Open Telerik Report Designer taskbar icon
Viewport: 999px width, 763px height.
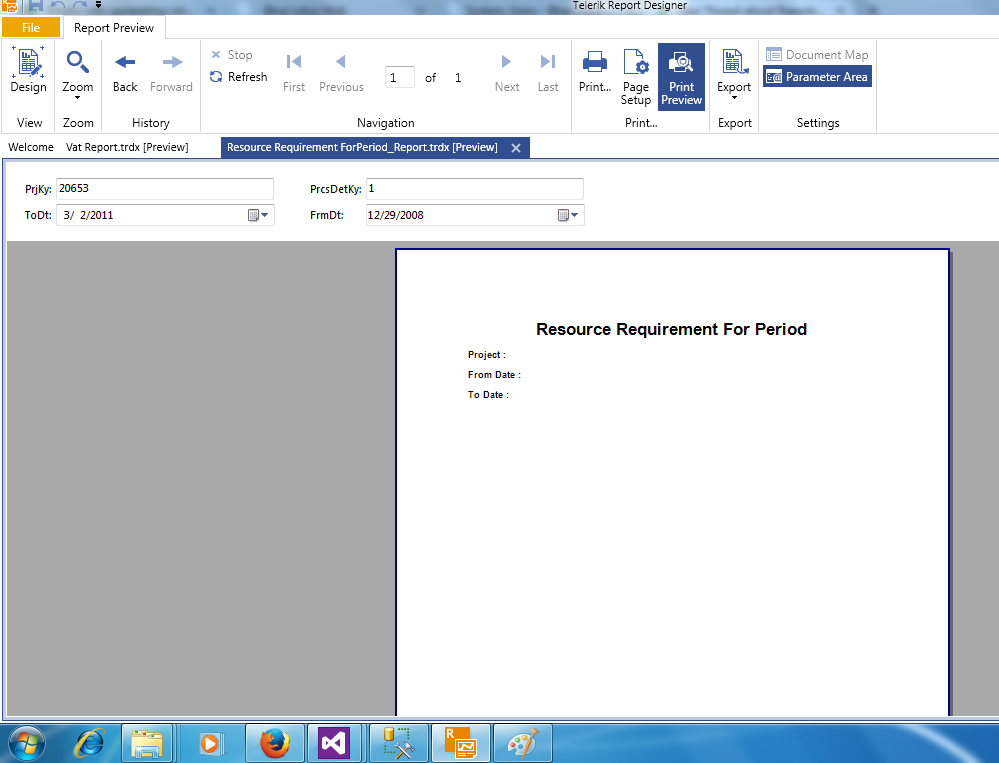[x=461, y=743]
